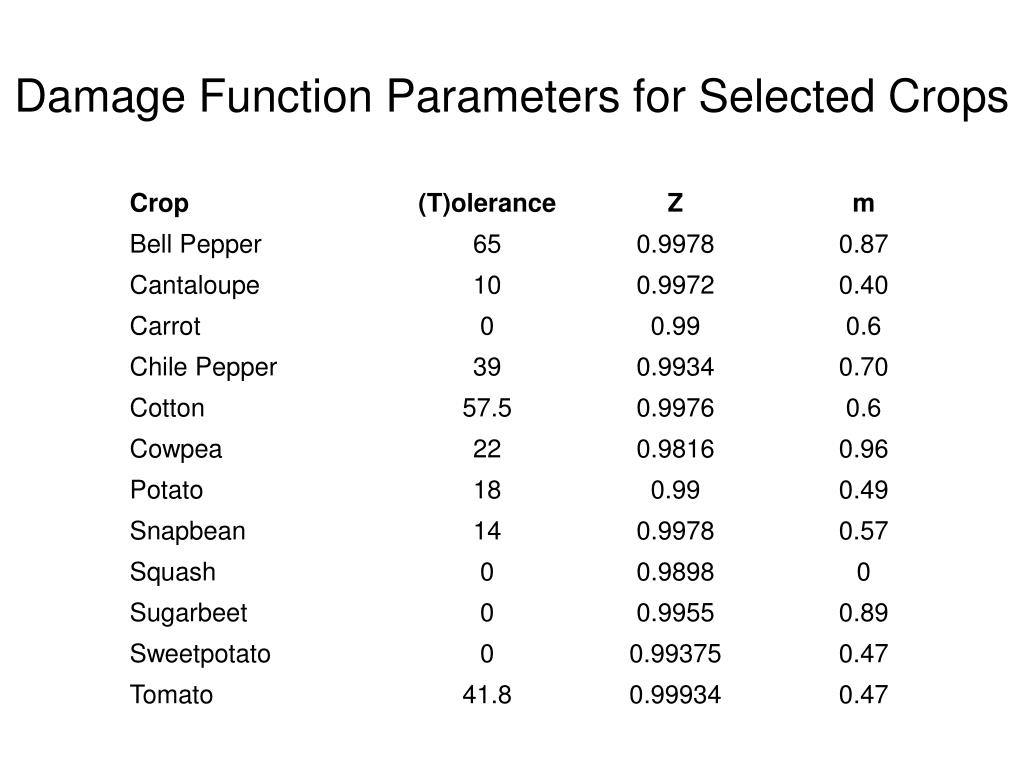Click the m column header
This screenshot has width=1024, height=768.
pyautogui.click(x=863, y=204)
